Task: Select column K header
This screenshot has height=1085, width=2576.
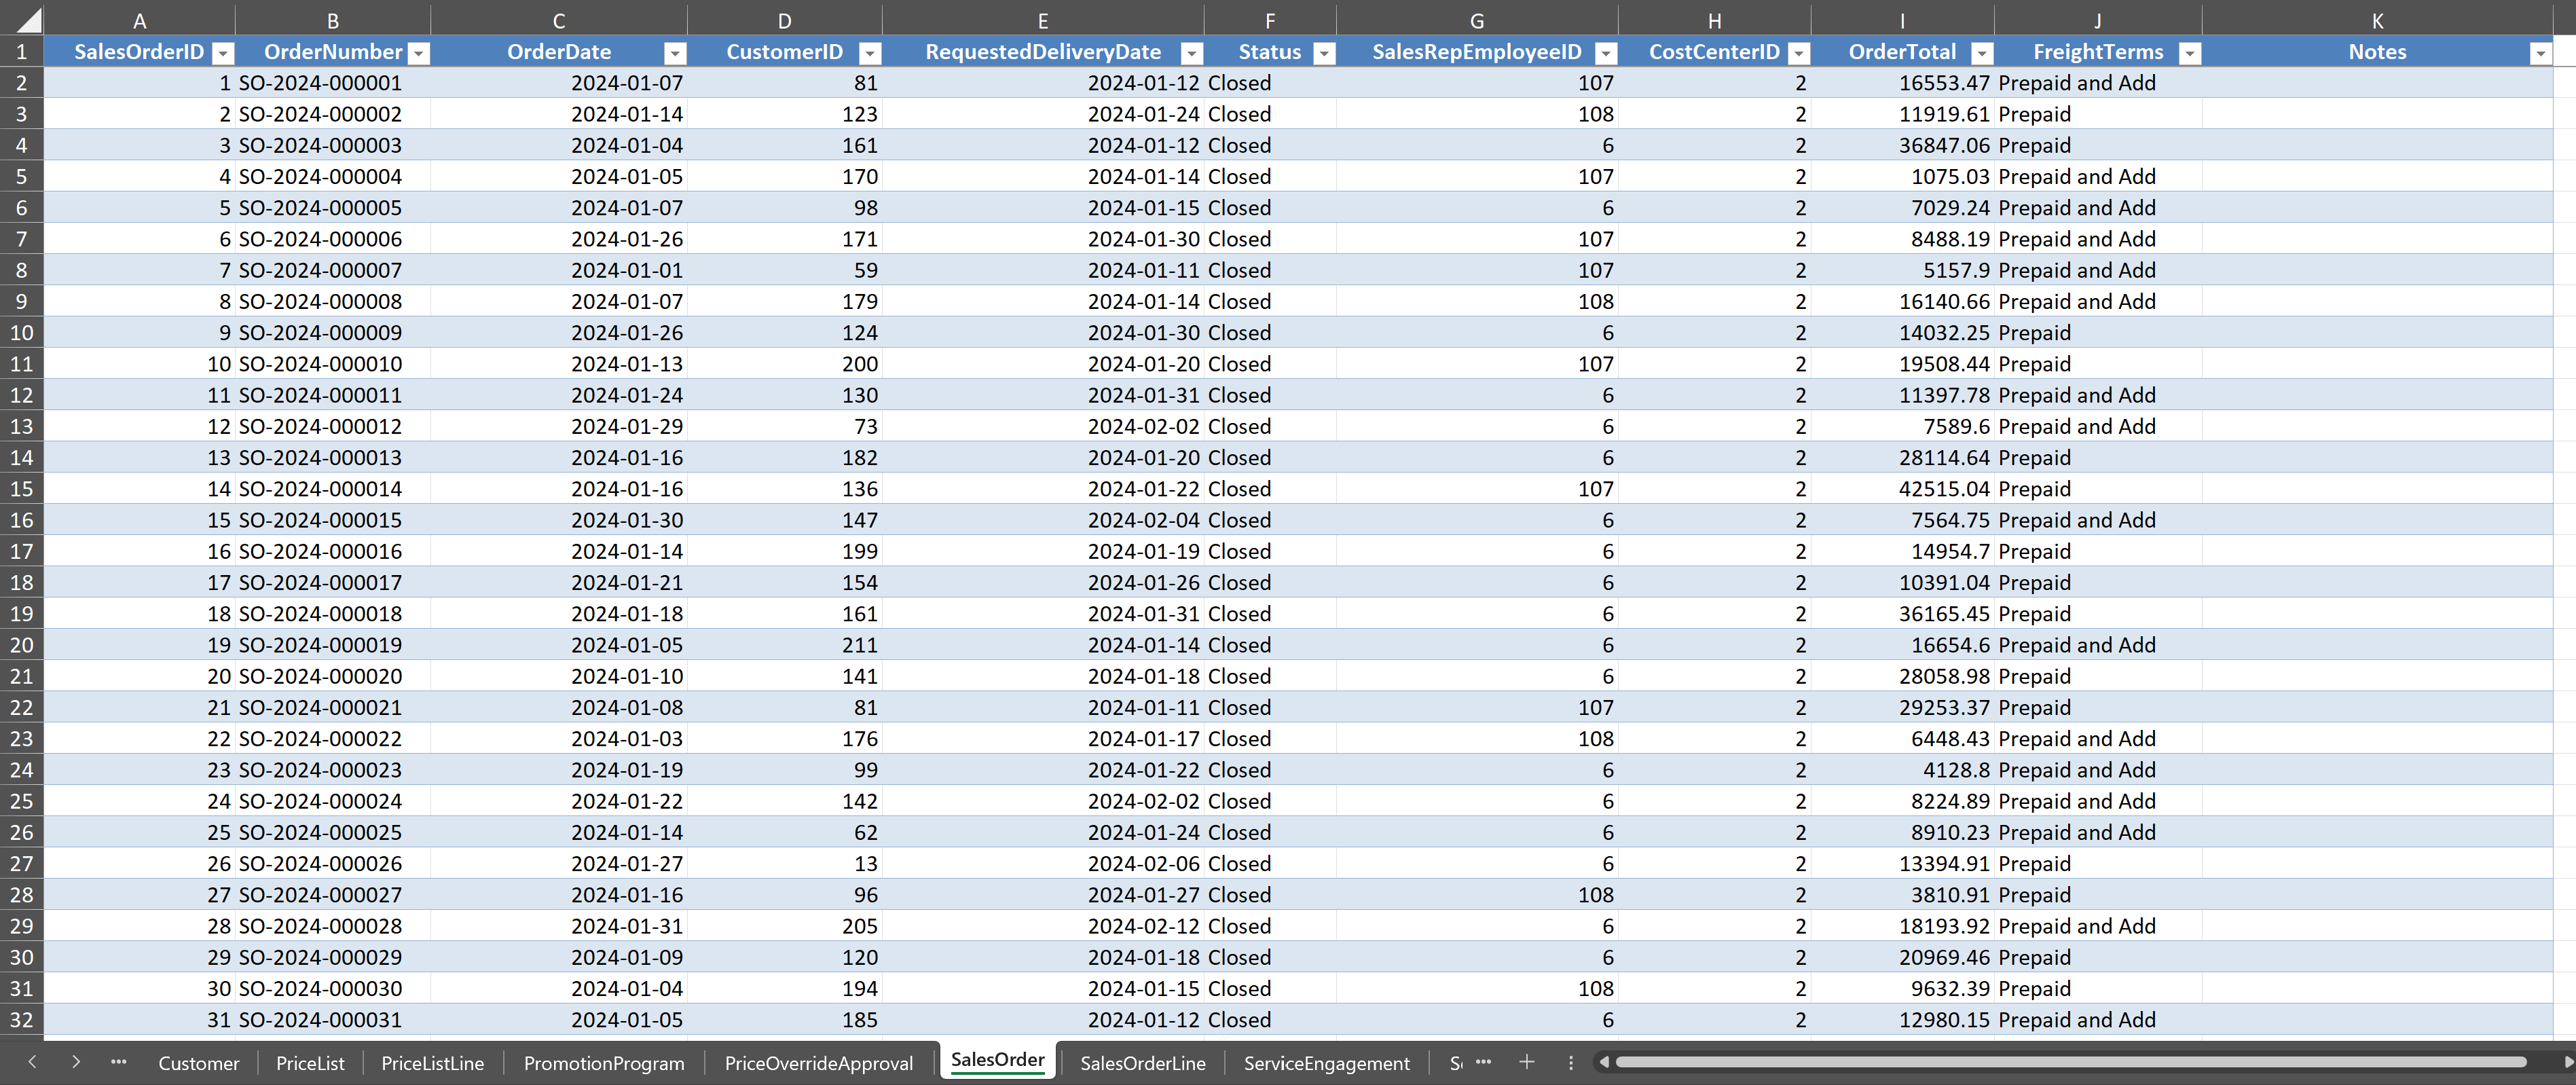Action: coord(2377,21)
